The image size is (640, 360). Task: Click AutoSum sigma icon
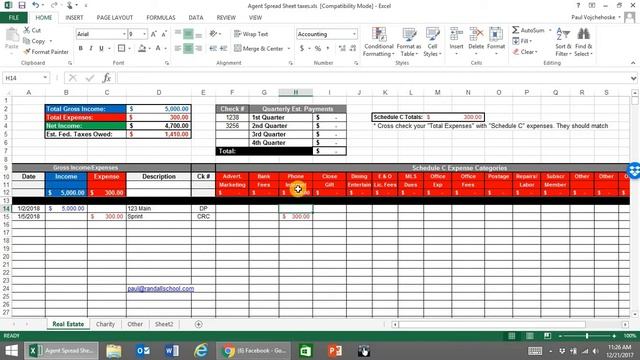tap(516, 30)
